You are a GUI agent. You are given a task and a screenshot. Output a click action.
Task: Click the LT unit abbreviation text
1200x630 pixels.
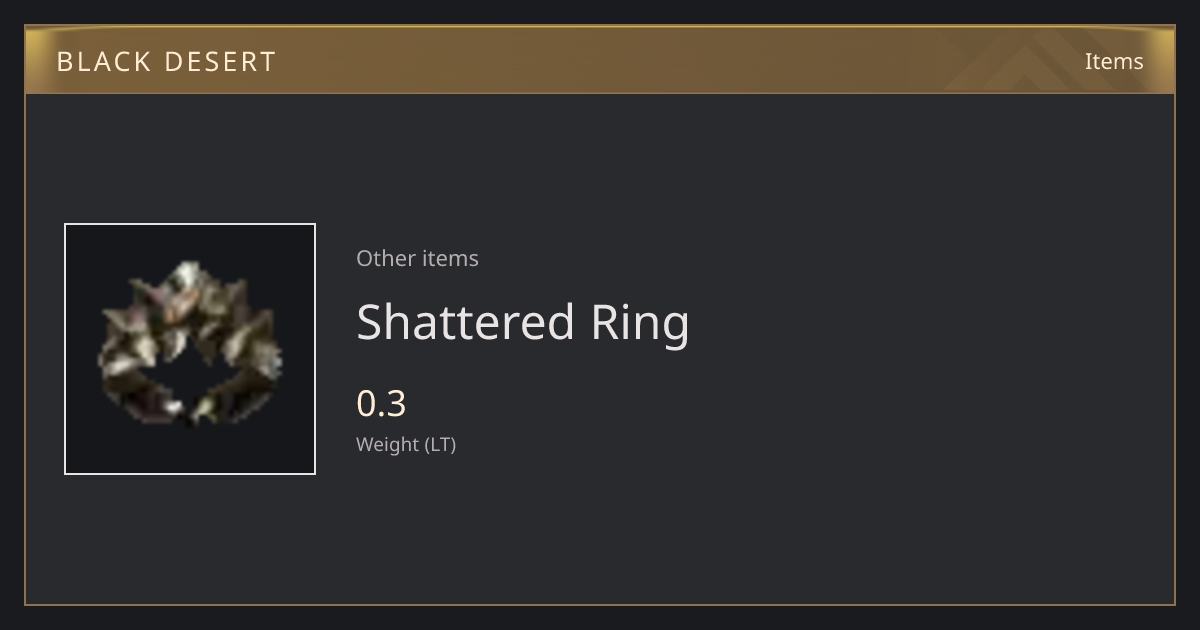click(x=440, y=444)
